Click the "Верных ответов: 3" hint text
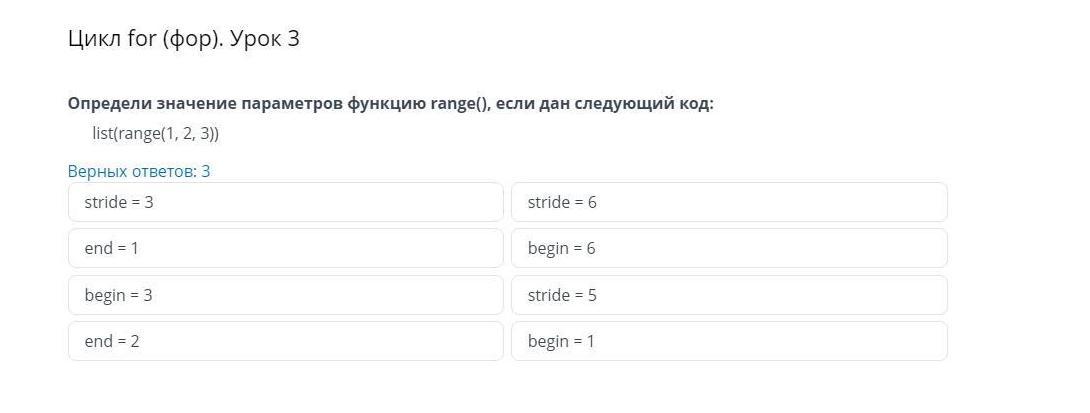The width and height of the screenshot is (1090, 413). coord(139,171)
